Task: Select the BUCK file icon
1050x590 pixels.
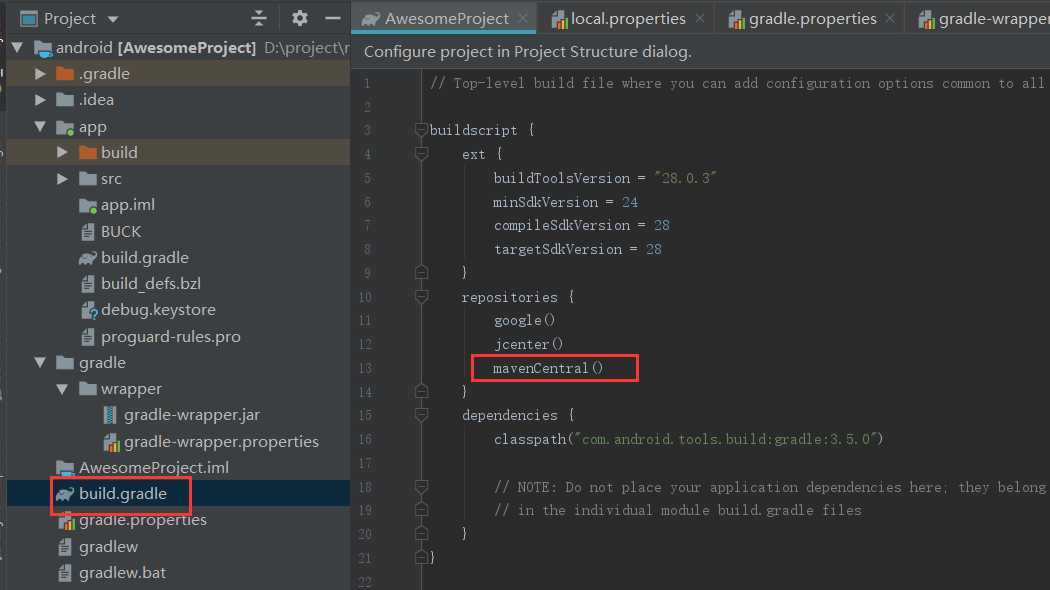Action: pyautogui.click(x=88, y=232)
